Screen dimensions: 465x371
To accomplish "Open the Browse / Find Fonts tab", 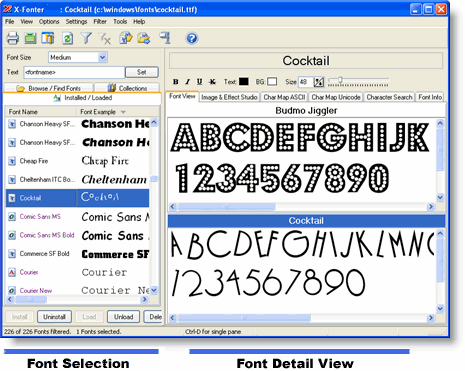I will (48, 88).
